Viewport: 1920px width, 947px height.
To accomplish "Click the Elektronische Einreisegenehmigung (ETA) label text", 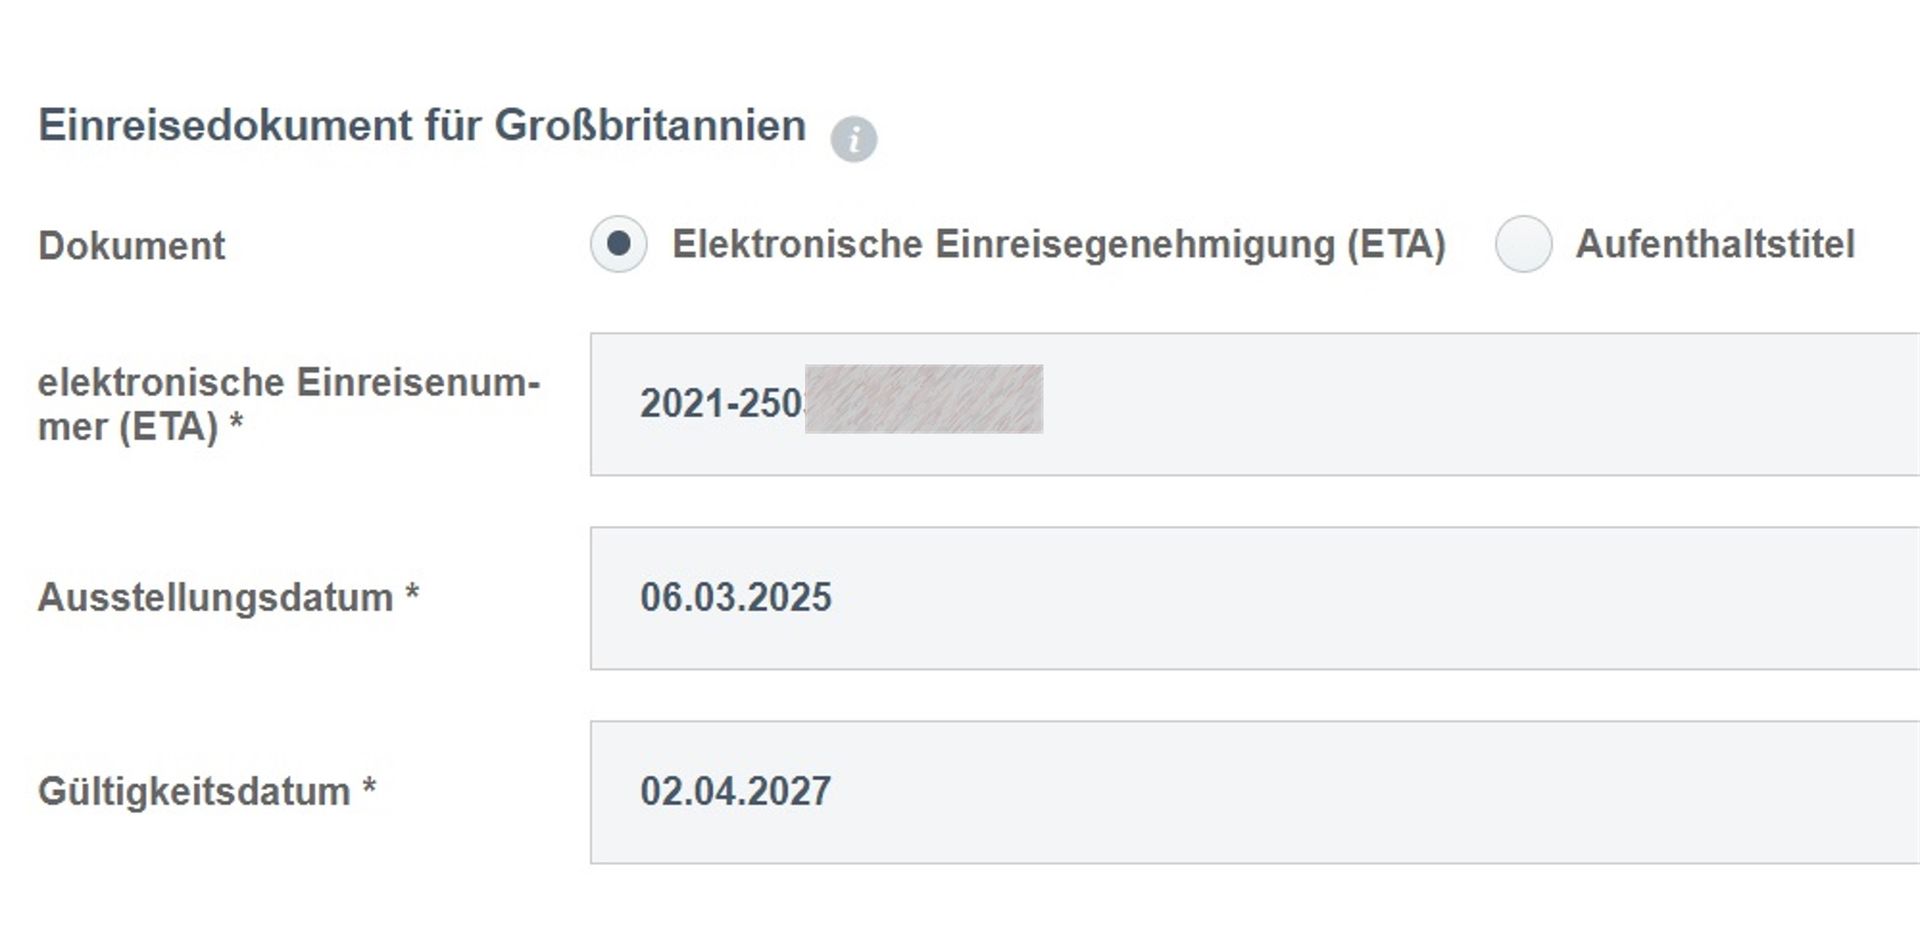I will click(x=1059, y=245).
